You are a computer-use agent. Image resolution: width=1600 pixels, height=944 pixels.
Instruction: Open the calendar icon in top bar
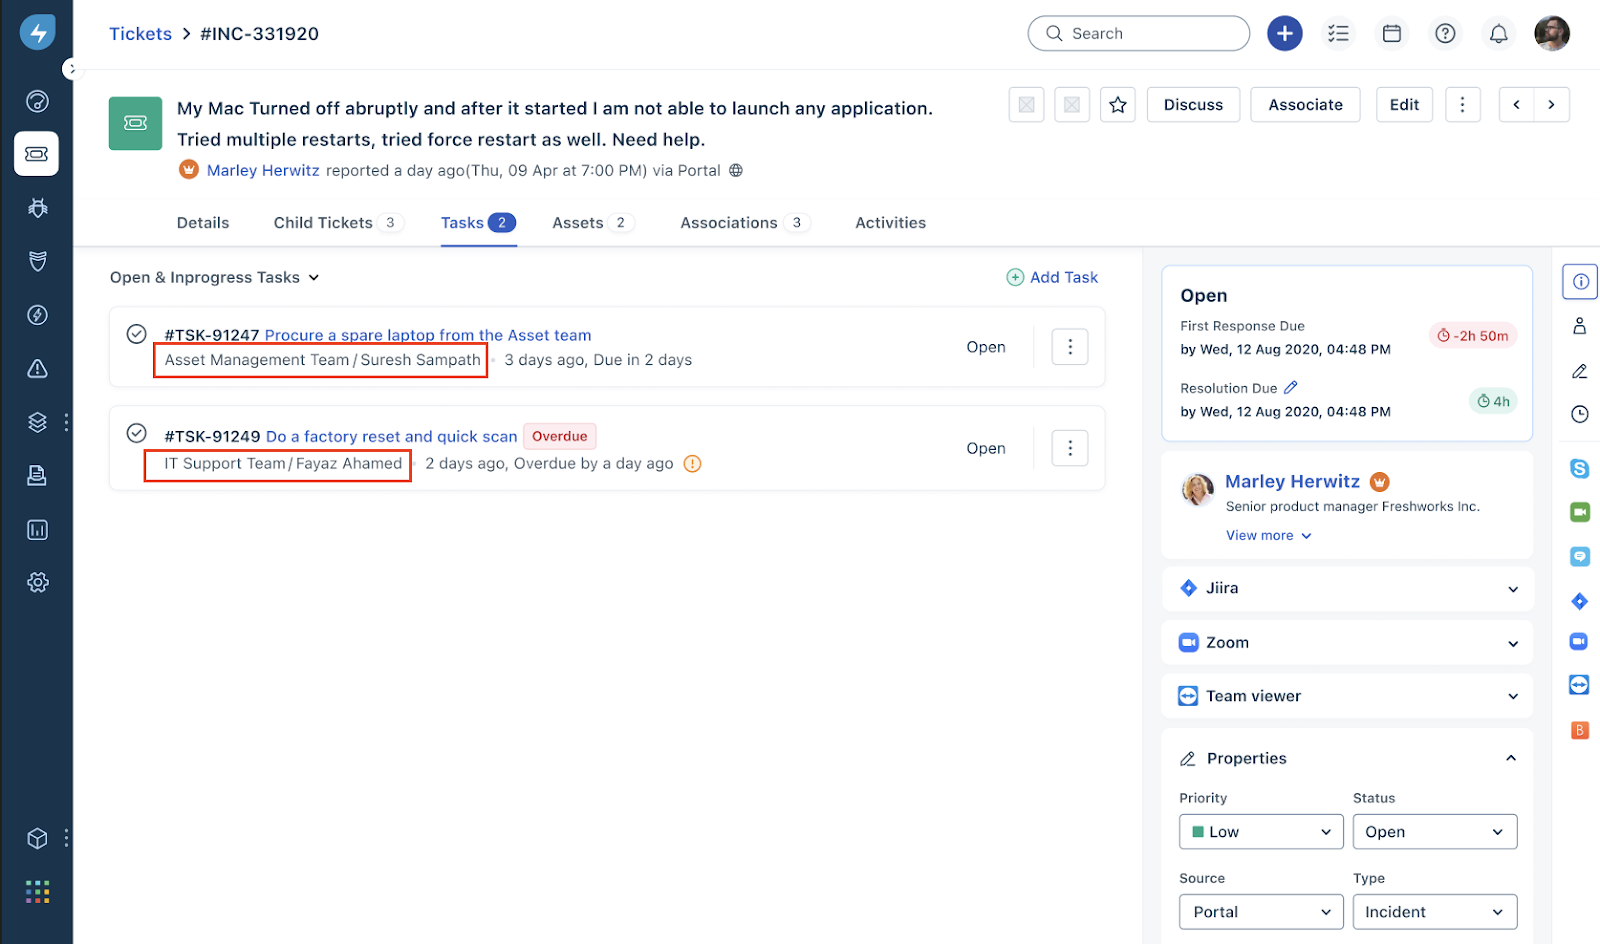pyautogui.click(x=1391, y=33)
